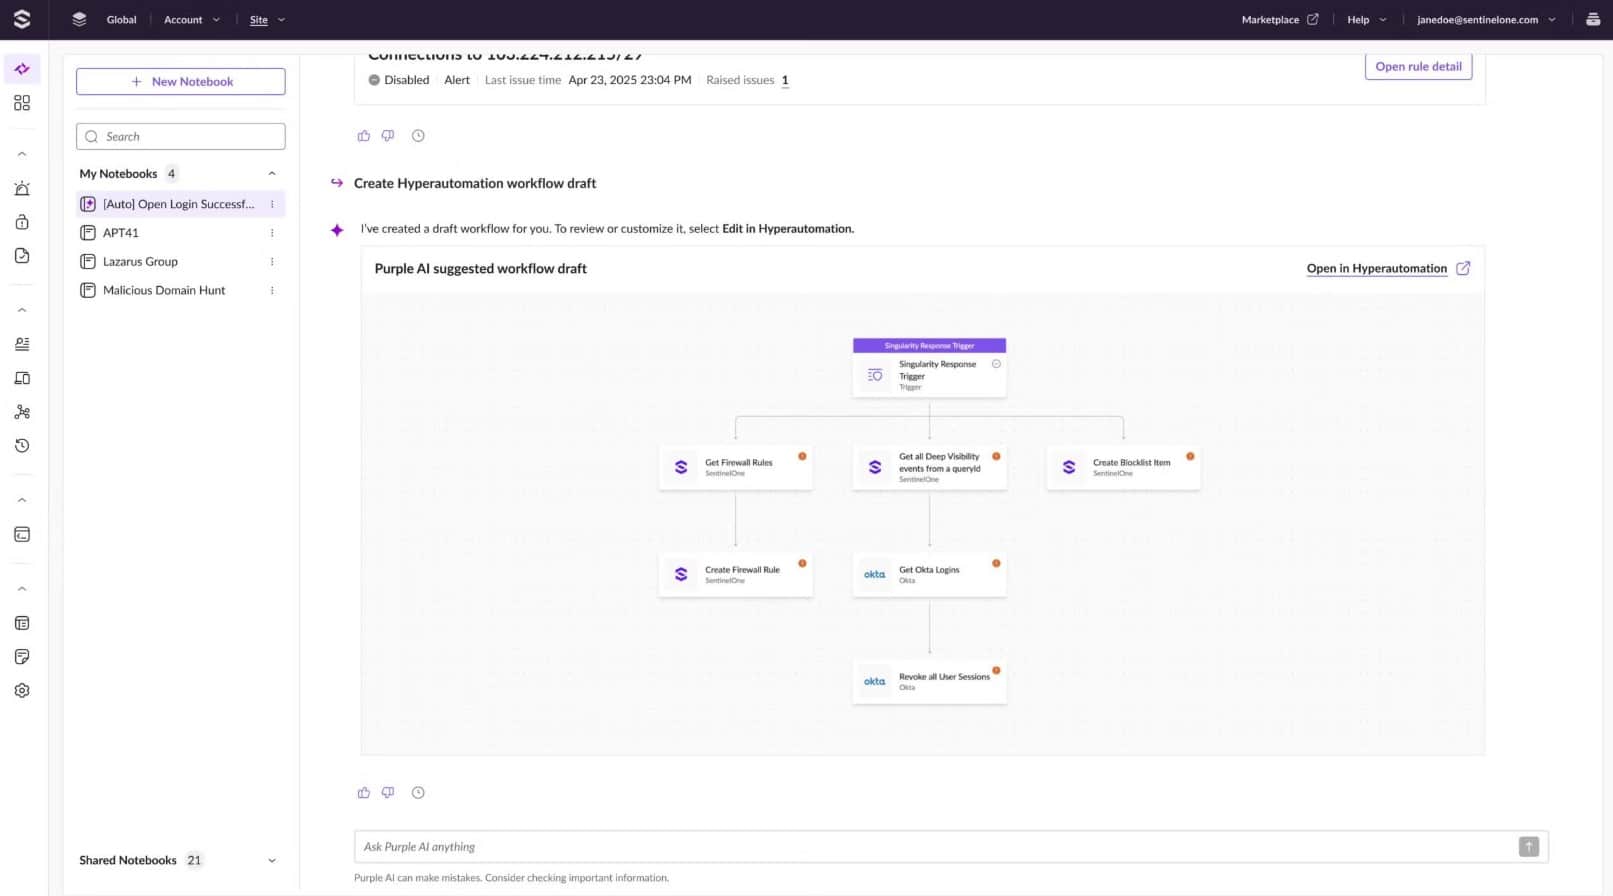The height and width of the screenshot is (896, 1613).
Task: Open options menu for APT41 notebook
Action: tap(272, 233)
